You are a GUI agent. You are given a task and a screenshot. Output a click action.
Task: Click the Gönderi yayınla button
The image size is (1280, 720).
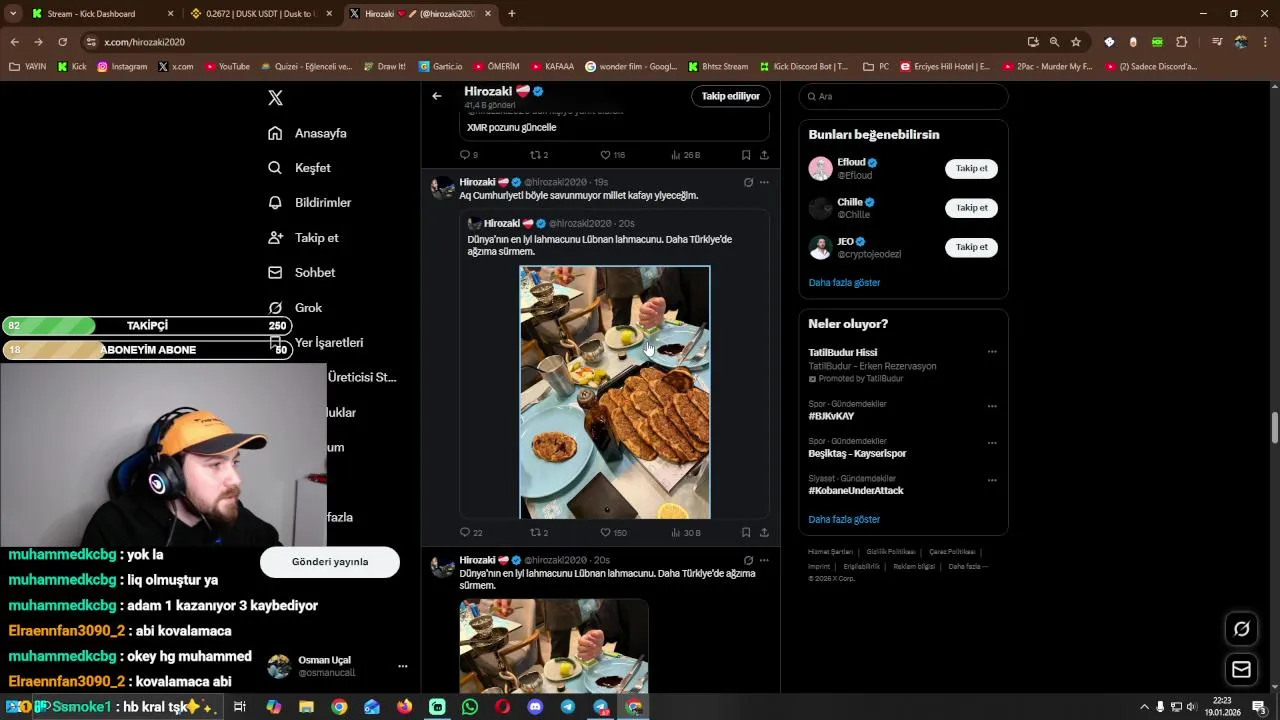click(x=330, y=562)
